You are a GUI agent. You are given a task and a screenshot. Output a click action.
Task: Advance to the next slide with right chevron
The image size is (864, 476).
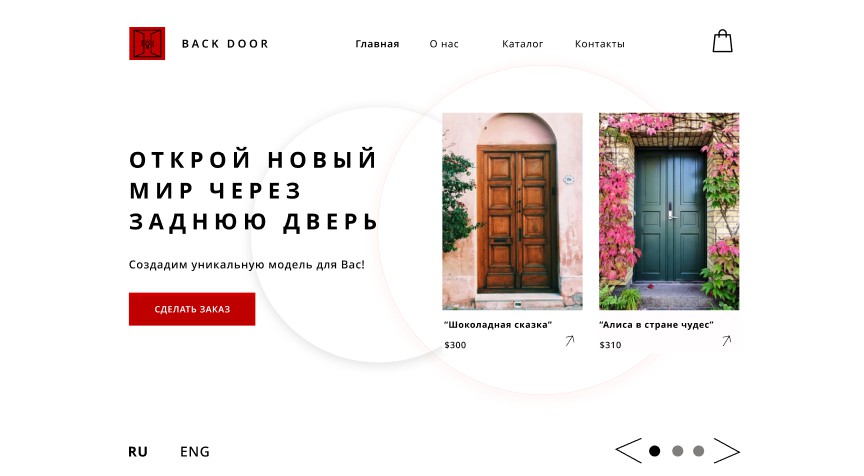[x=727, y=451]
